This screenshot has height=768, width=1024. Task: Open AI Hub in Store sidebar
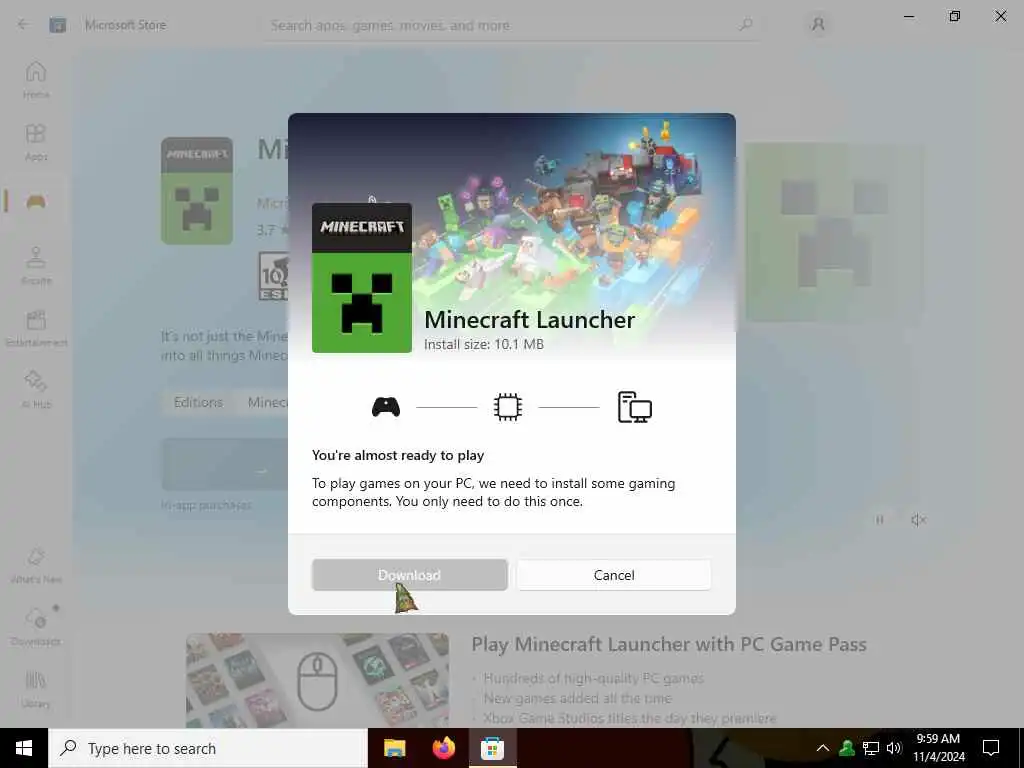coord(36,390)
